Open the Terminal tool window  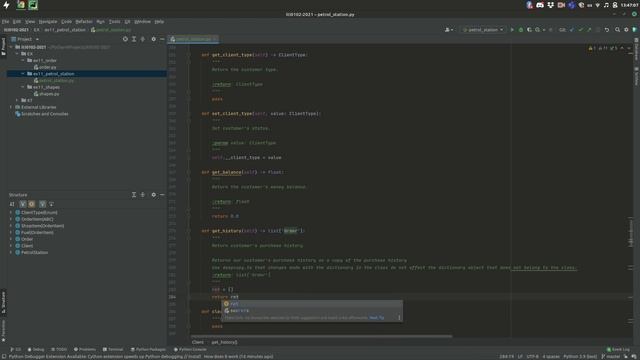[x=113, y=349]
